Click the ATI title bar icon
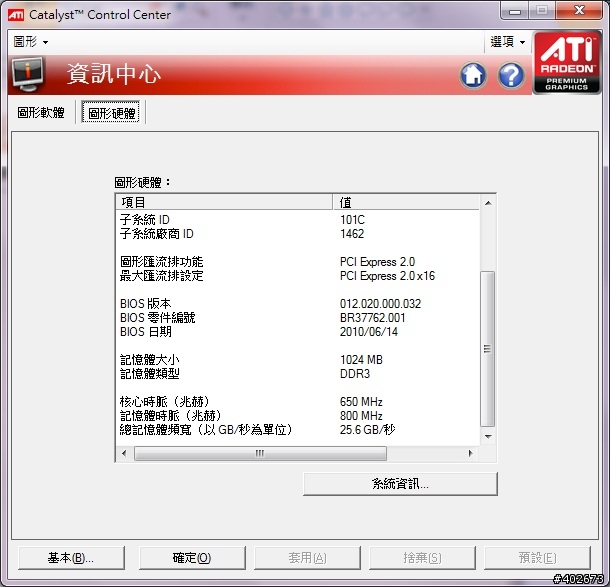The image size is (610, 587). (16, 15)
